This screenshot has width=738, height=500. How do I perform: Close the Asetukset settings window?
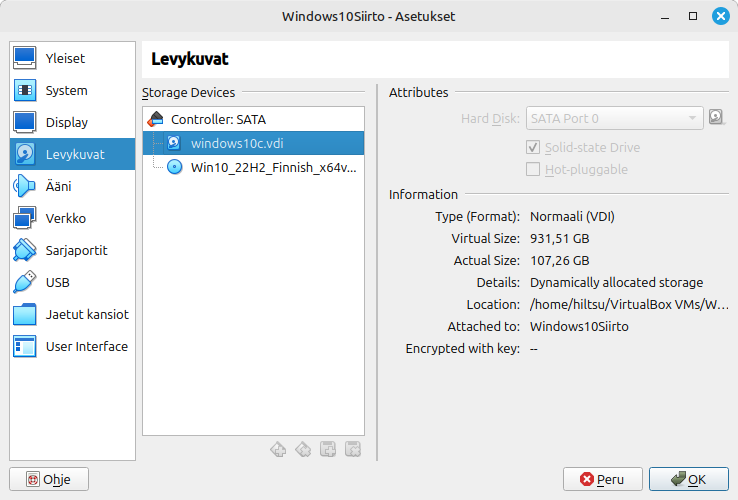point(721,16)
